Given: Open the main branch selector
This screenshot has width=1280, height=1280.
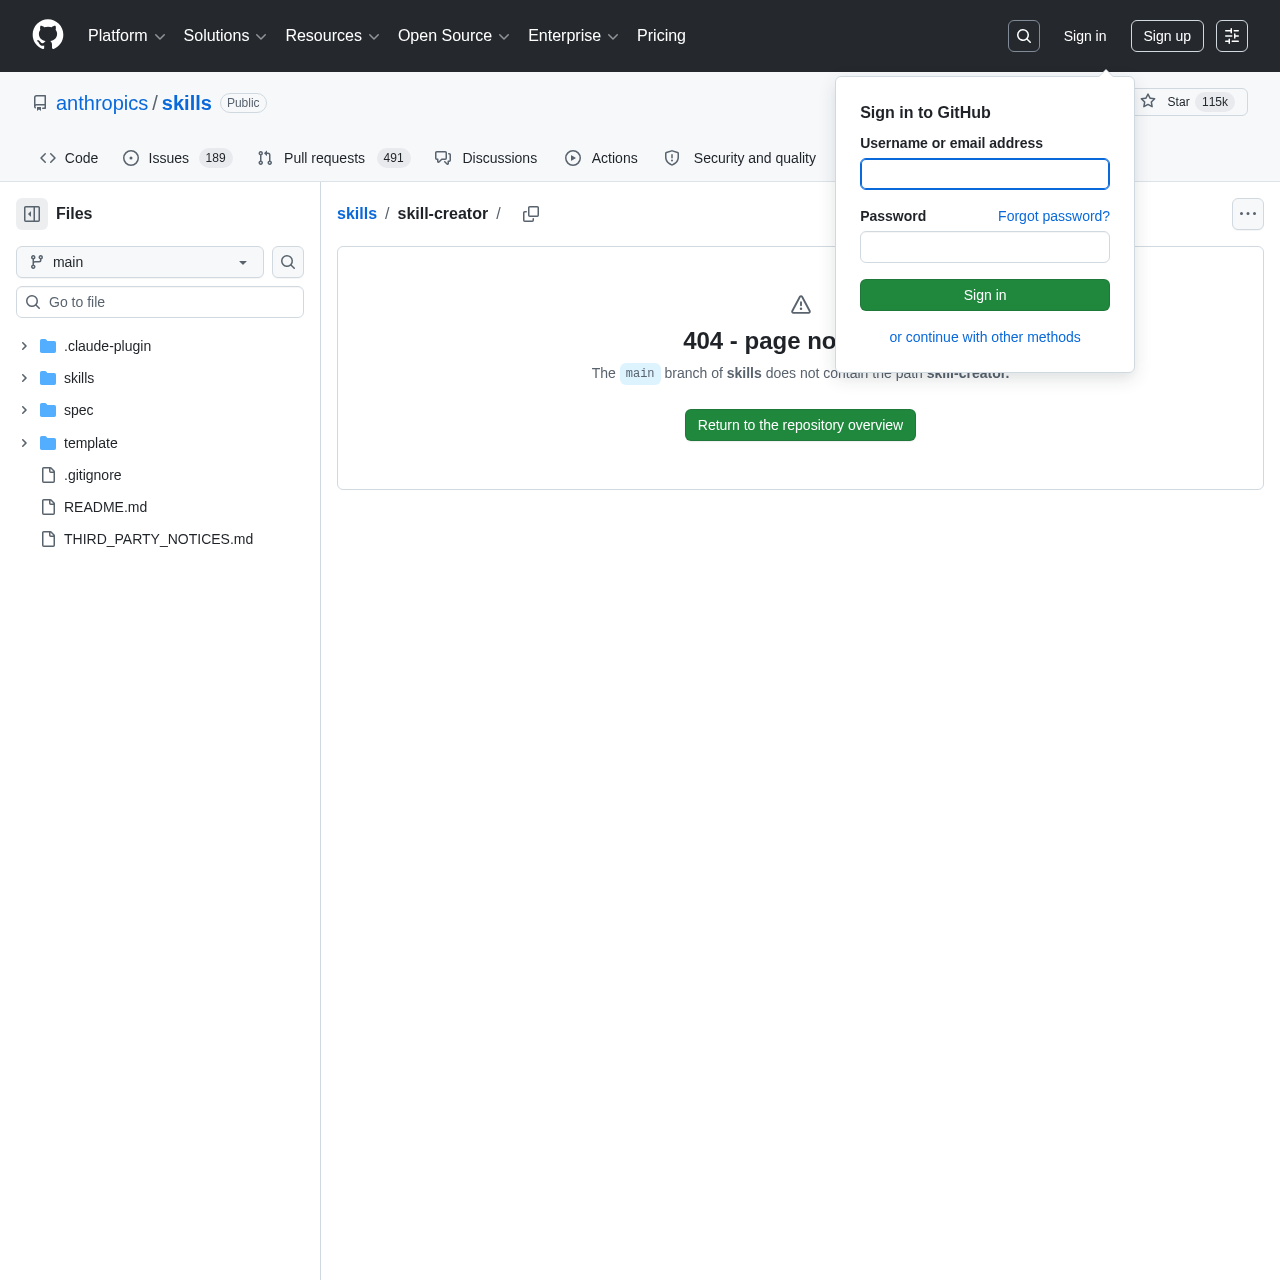Looking at the screenshot, I should (139, 262).
